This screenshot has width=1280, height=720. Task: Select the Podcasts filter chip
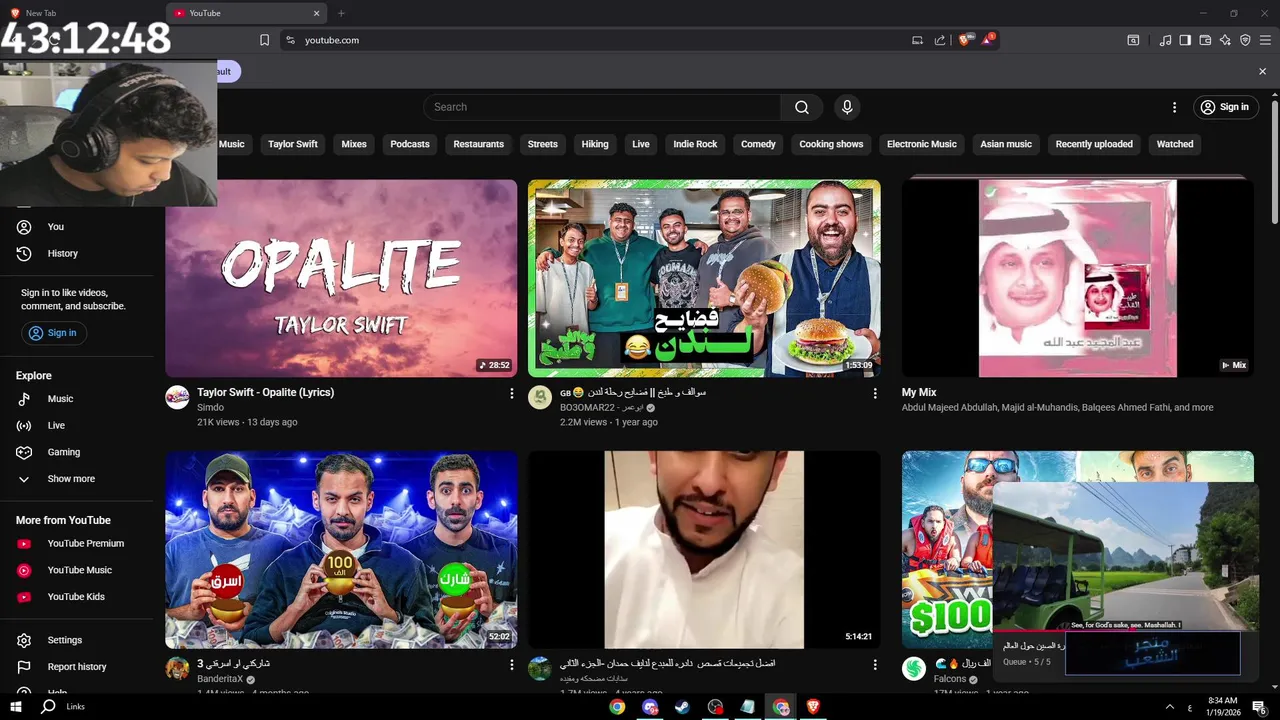point(410,144)
